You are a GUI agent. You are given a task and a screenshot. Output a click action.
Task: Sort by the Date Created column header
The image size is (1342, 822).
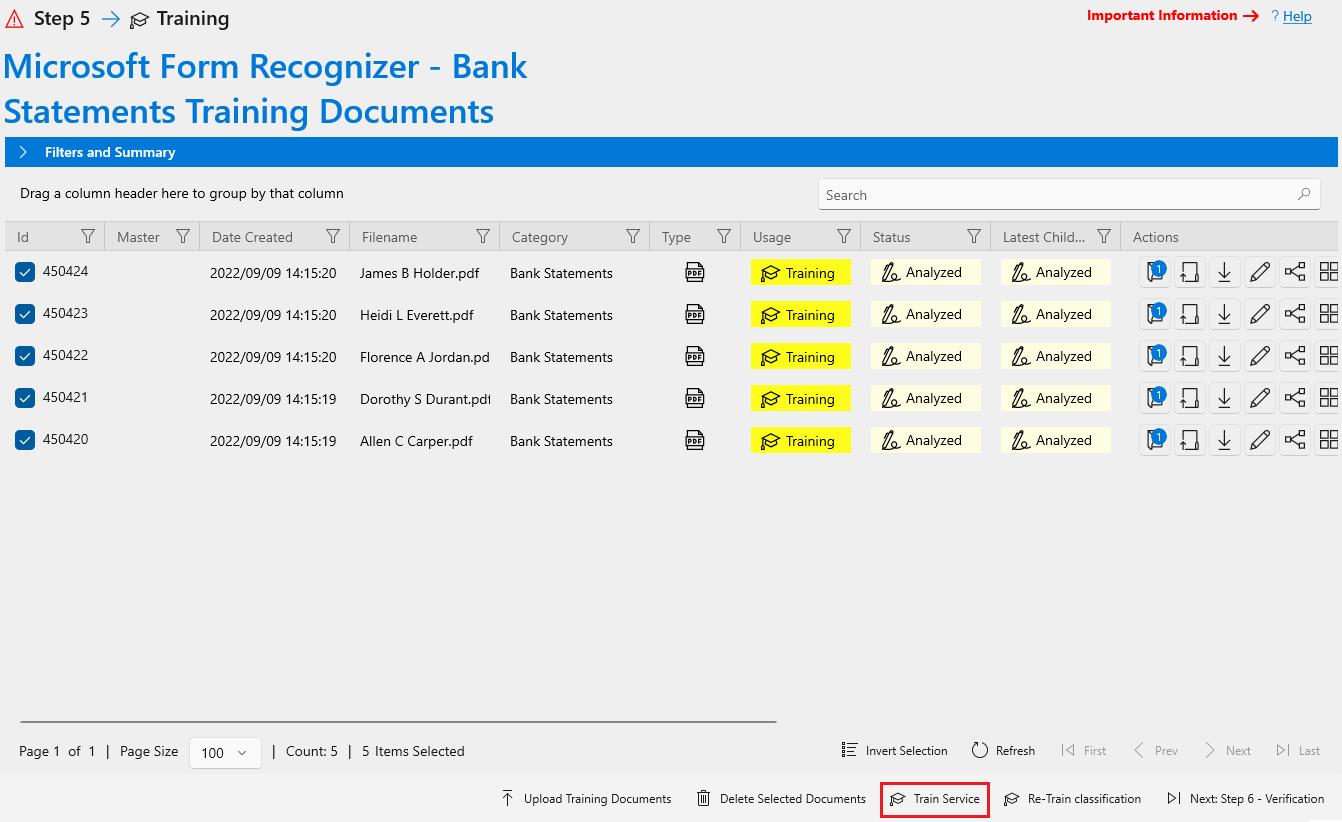click(x=252, y=237)
